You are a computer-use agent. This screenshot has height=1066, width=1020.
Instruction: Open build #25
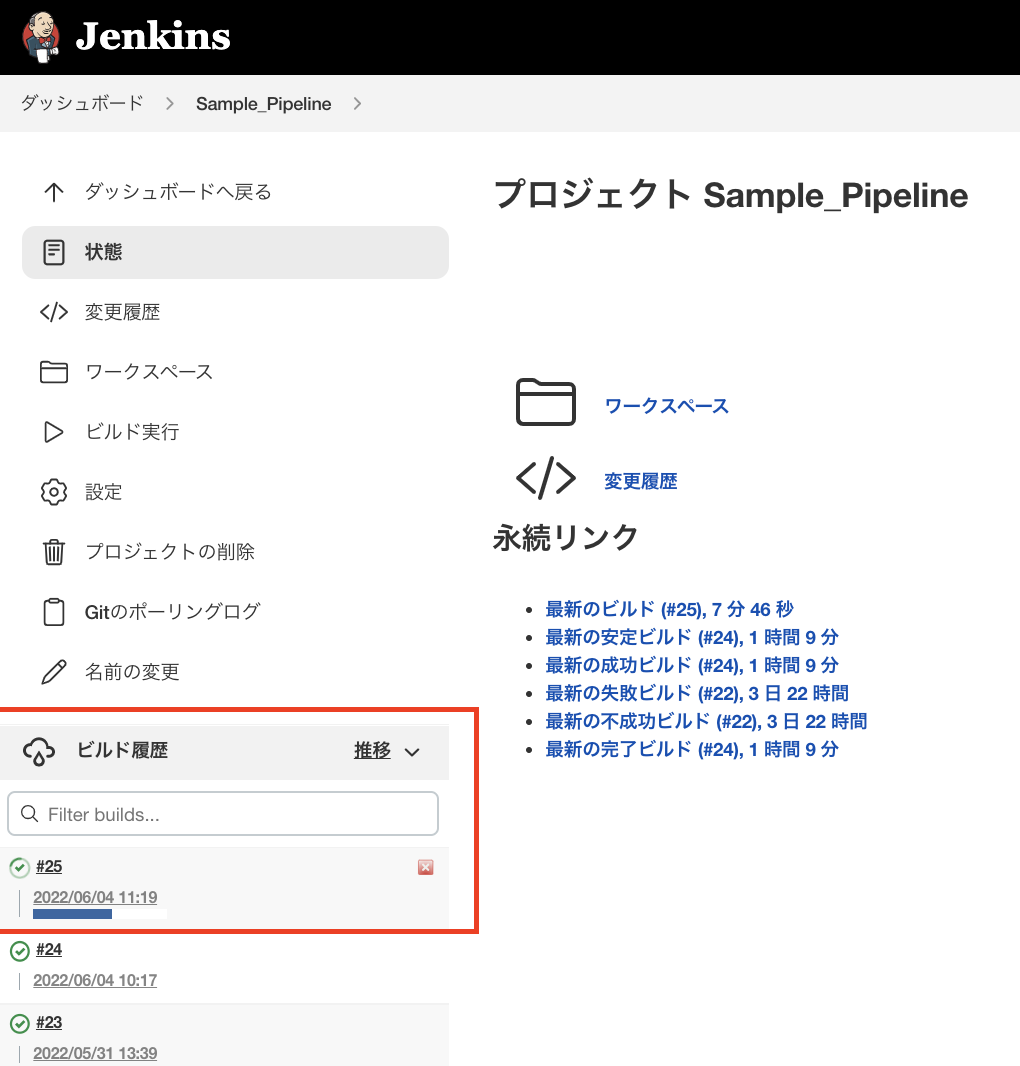[x=49, y=866]
